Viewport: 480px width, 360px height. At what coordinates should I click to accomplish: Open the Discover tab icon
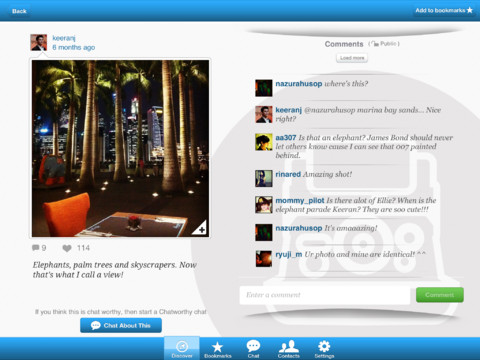pos(182,348)
